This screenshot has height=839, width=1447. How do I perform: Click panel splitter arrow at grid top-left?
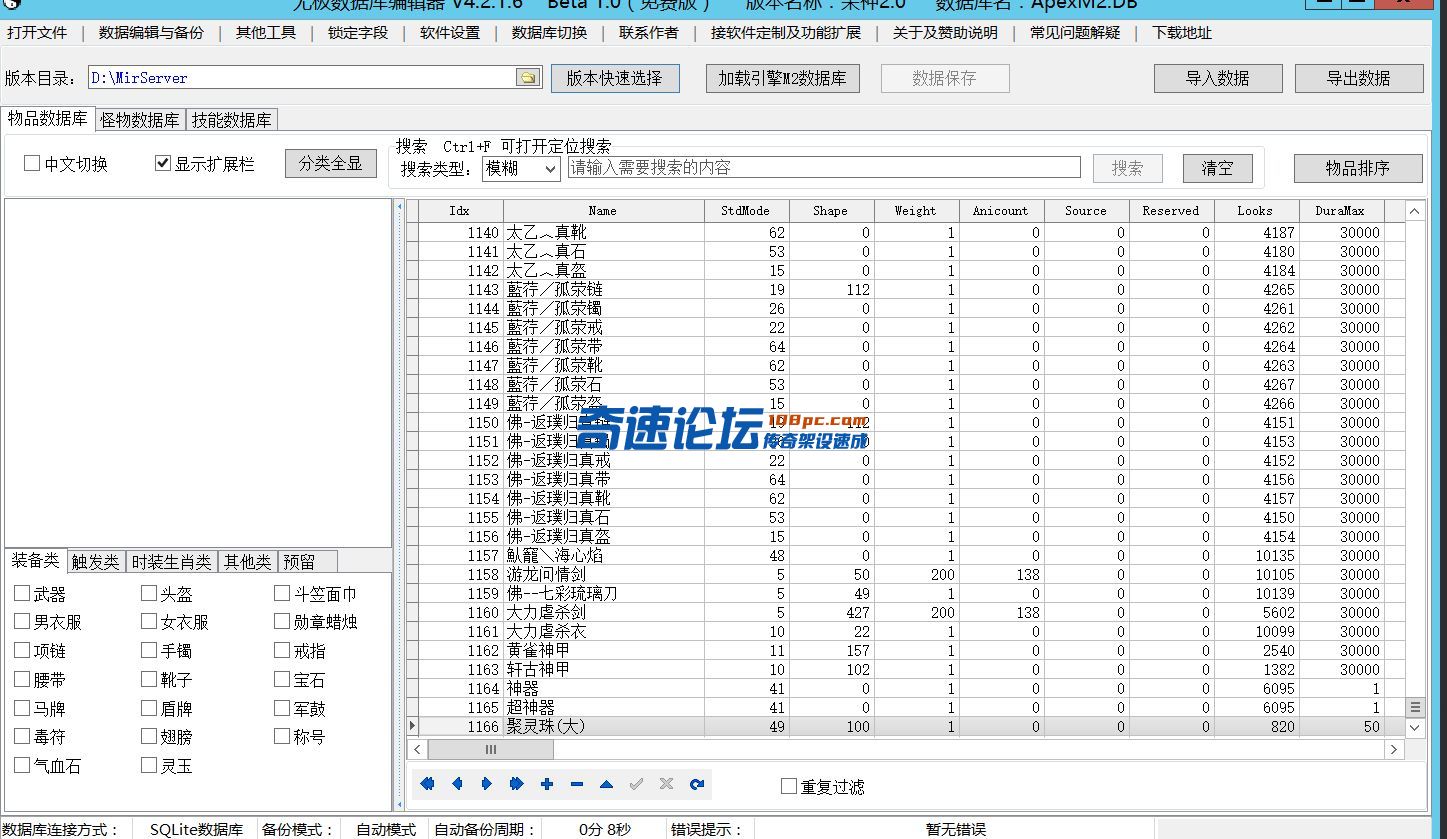pos(400,209)
